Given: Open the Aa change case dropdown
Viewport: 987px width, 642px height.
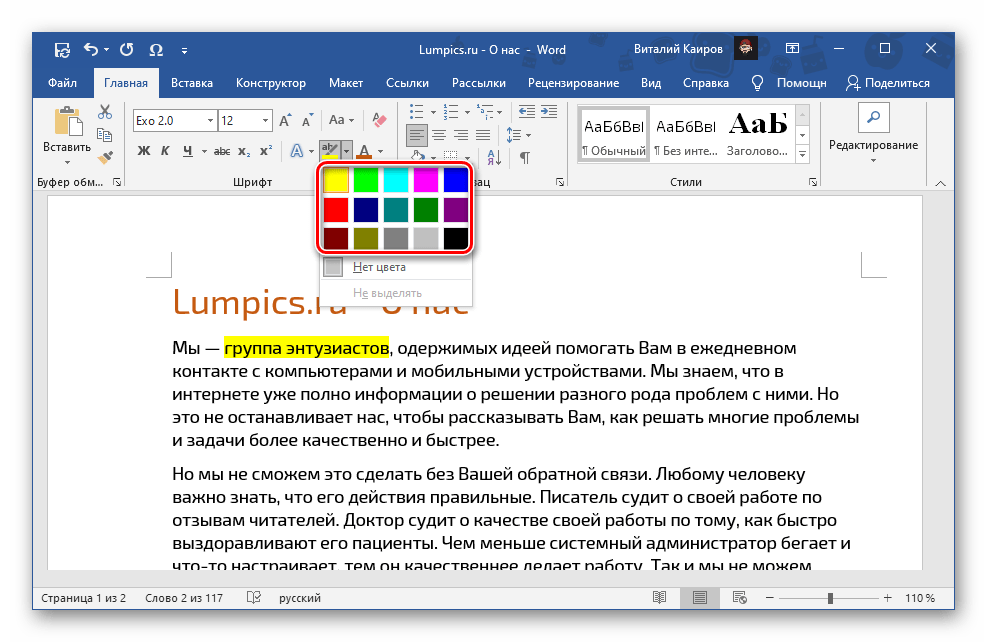Looking at the screenshot, I should [x=342, y=120].
